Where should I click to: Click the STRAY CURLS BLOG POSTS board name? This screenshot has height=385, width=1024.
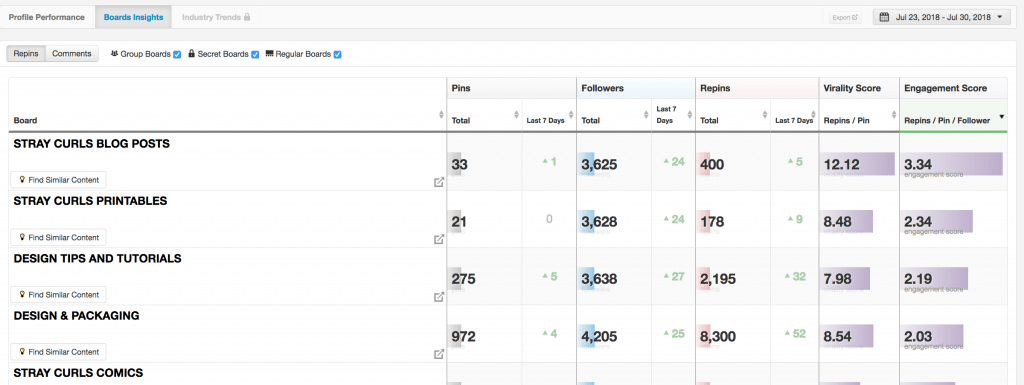tap(91, 144)
